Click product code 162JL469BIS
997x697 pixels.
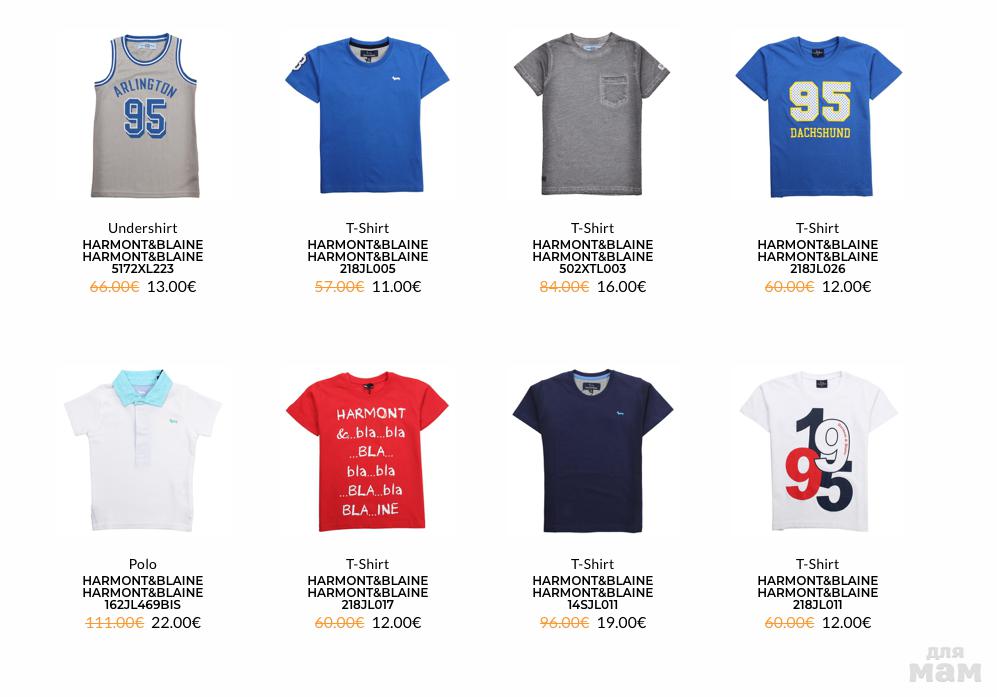click(x=142, y=605)
